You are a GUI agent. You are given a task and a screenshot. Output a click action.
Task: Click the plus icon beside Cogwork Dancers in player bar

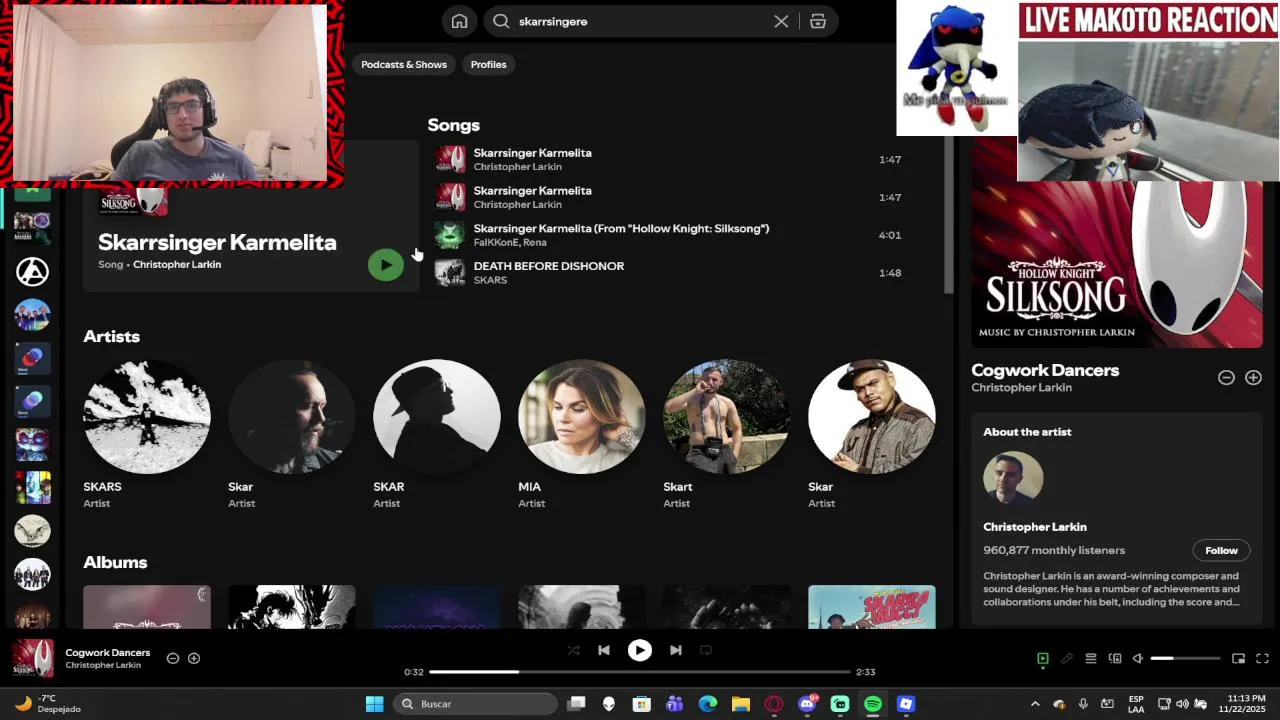point(194,658)
